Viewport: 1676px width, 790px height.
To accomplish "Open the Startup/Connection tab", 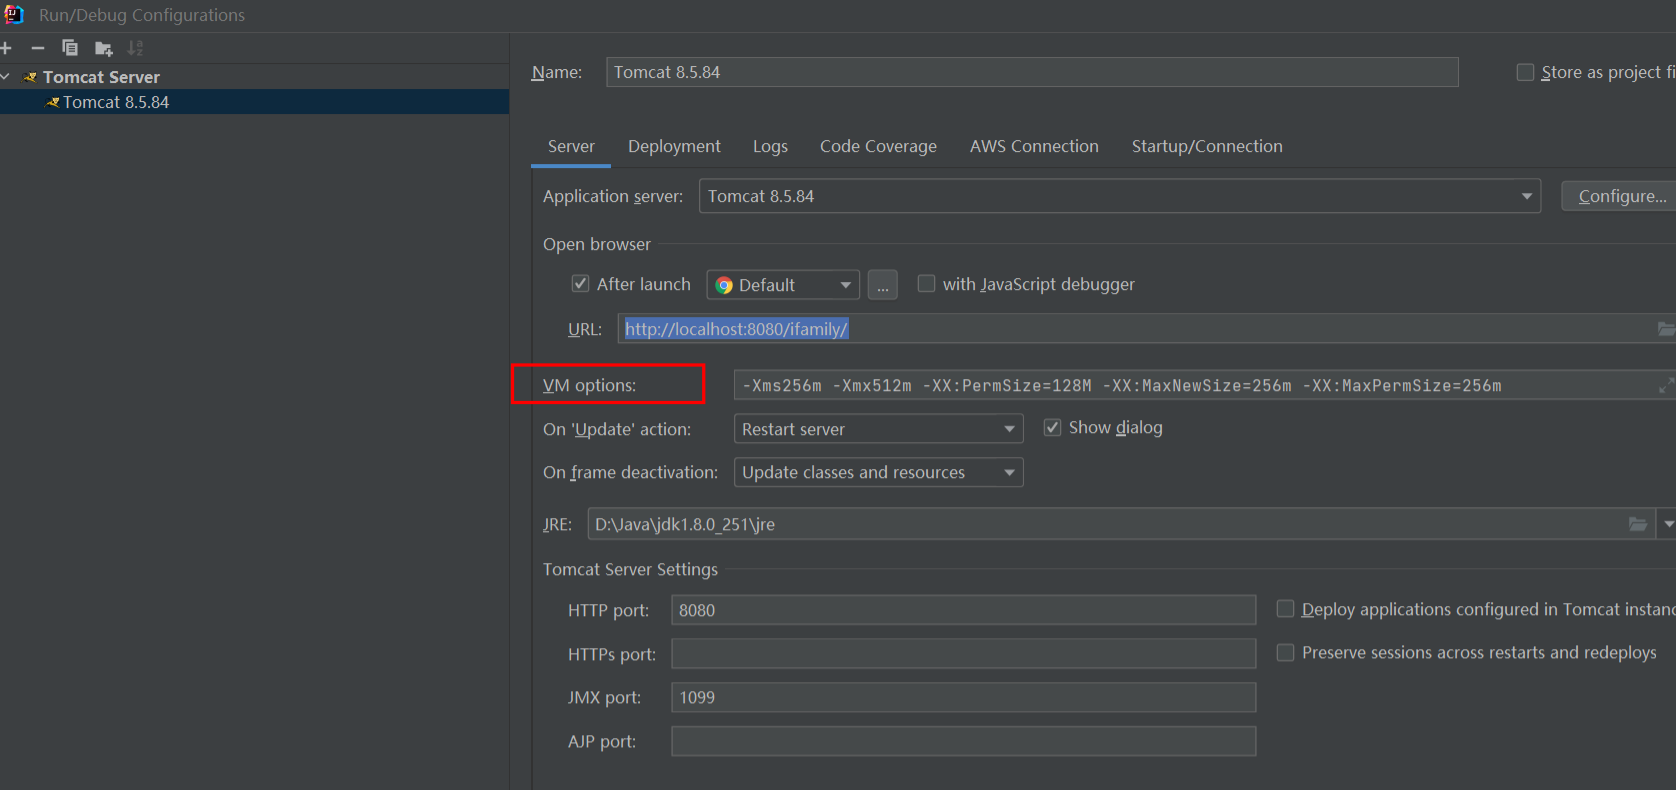I will (x=1206, y=146).
